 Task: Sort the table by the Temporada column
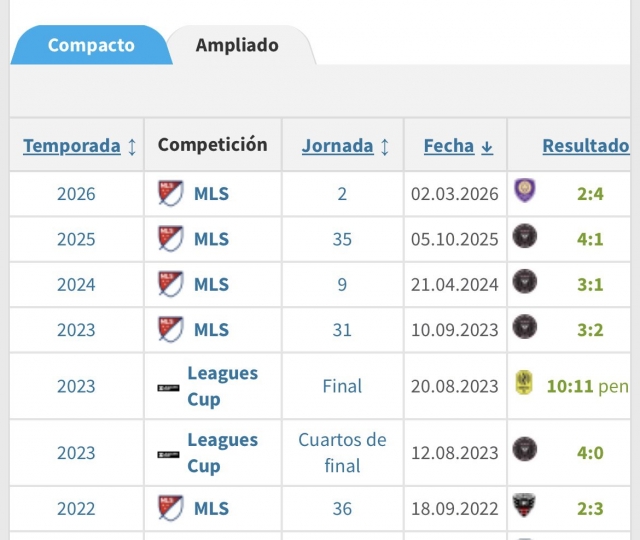[x=72, y=146]
